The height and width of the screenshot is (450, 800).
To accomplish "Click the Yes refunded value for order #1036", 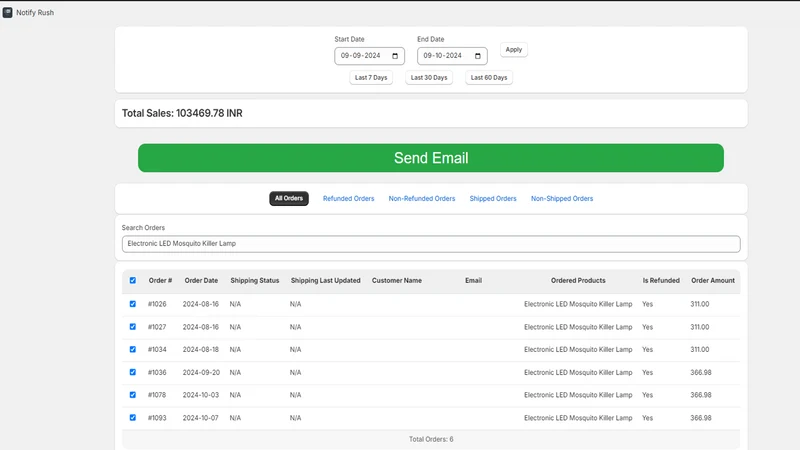I will pos(647,372).
